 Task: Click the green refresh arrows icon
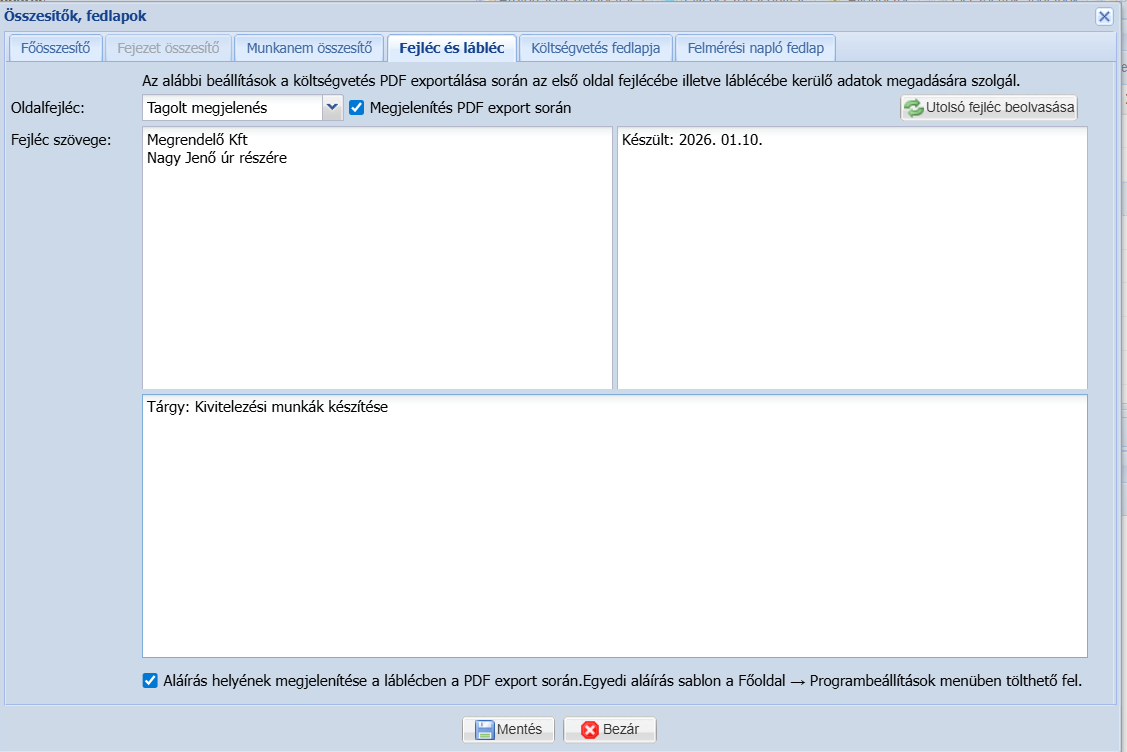(x=913, y=108)
